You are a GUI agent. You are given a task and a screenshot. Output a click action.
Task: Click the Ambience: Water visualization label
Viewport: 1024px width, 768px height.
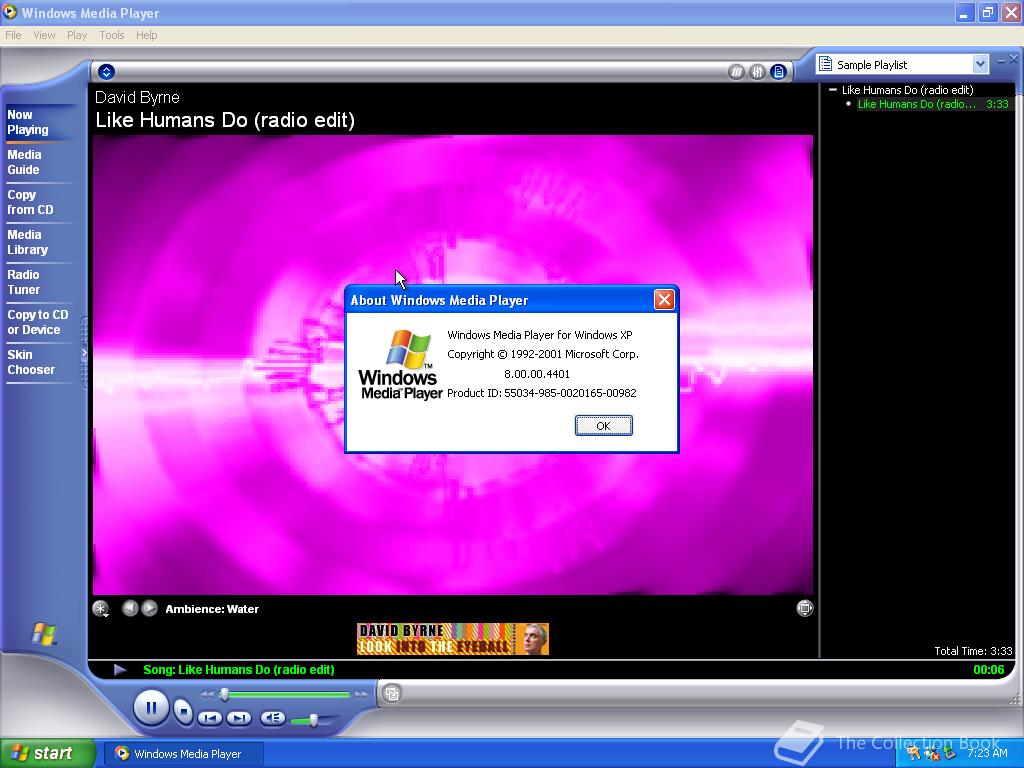212,609
